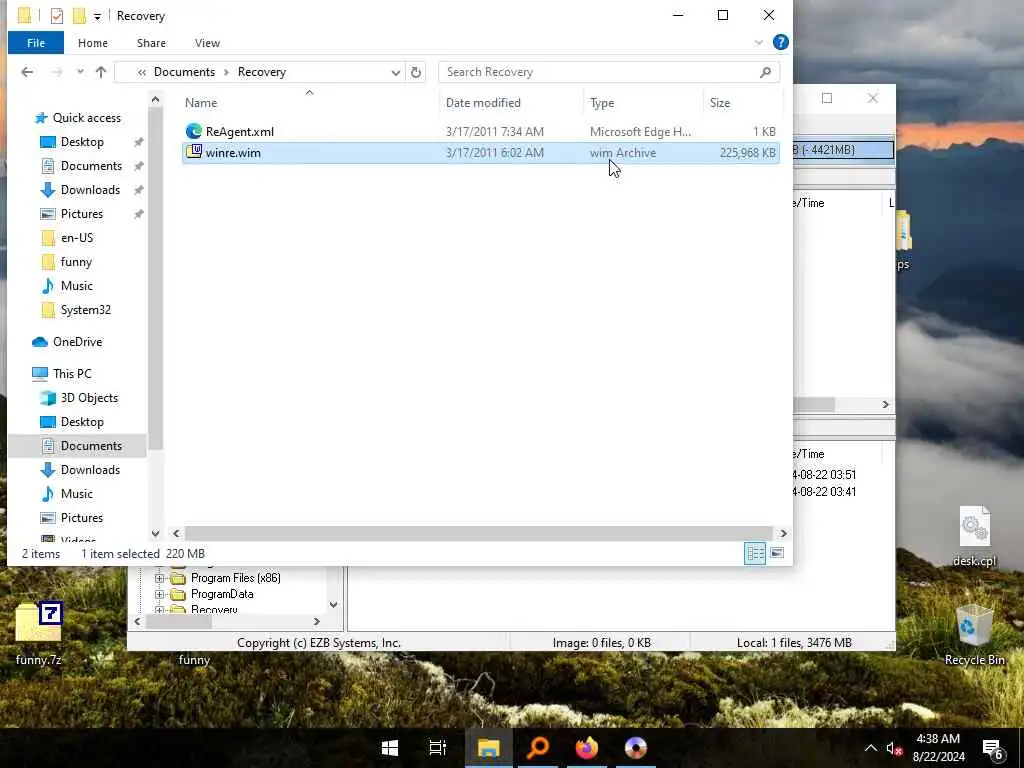This screenshot has width=1024, height=768.
Task: Switch to Details view icon
Action: [755, 553]
